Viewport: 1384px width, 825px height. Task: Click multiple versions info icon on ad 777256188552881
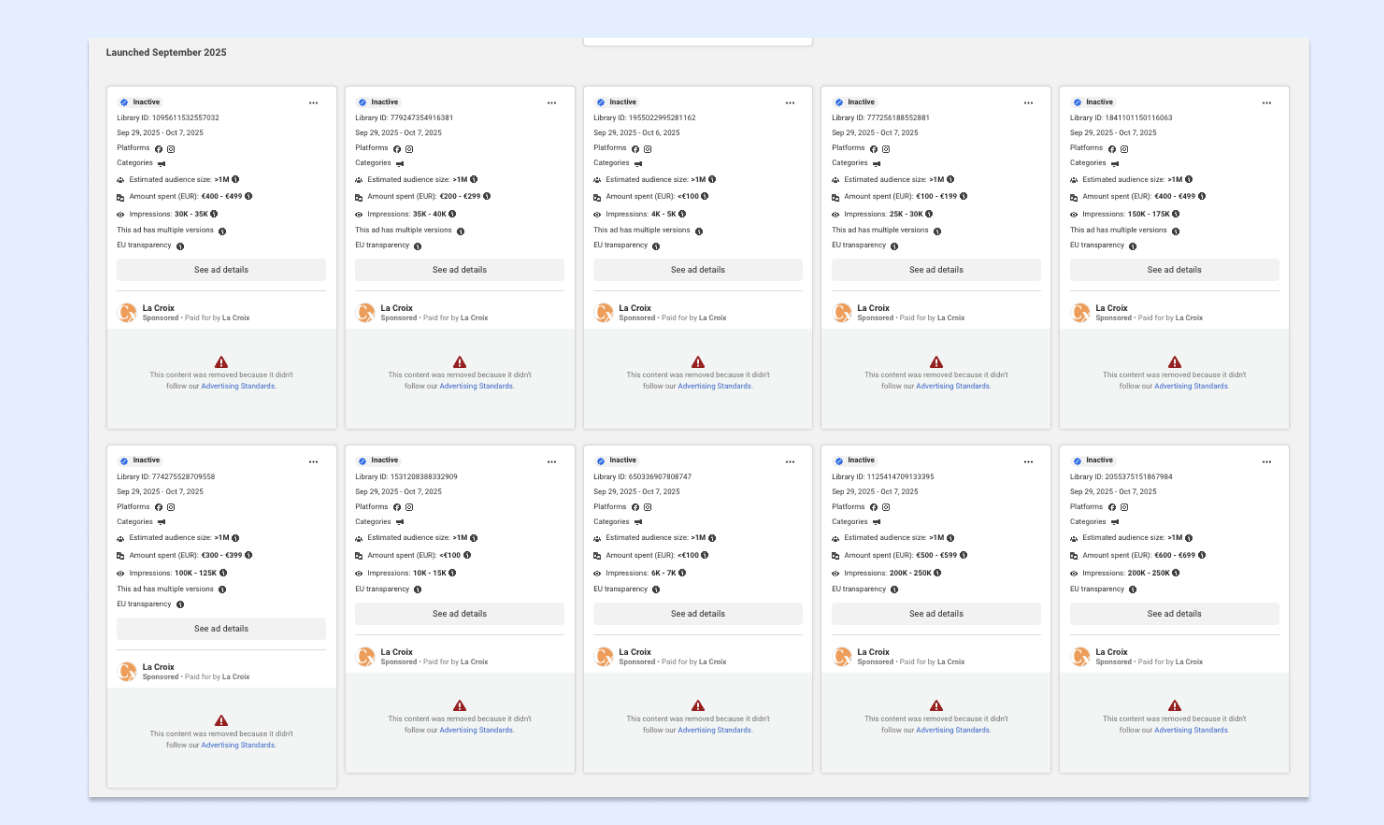tap(936, 231)
